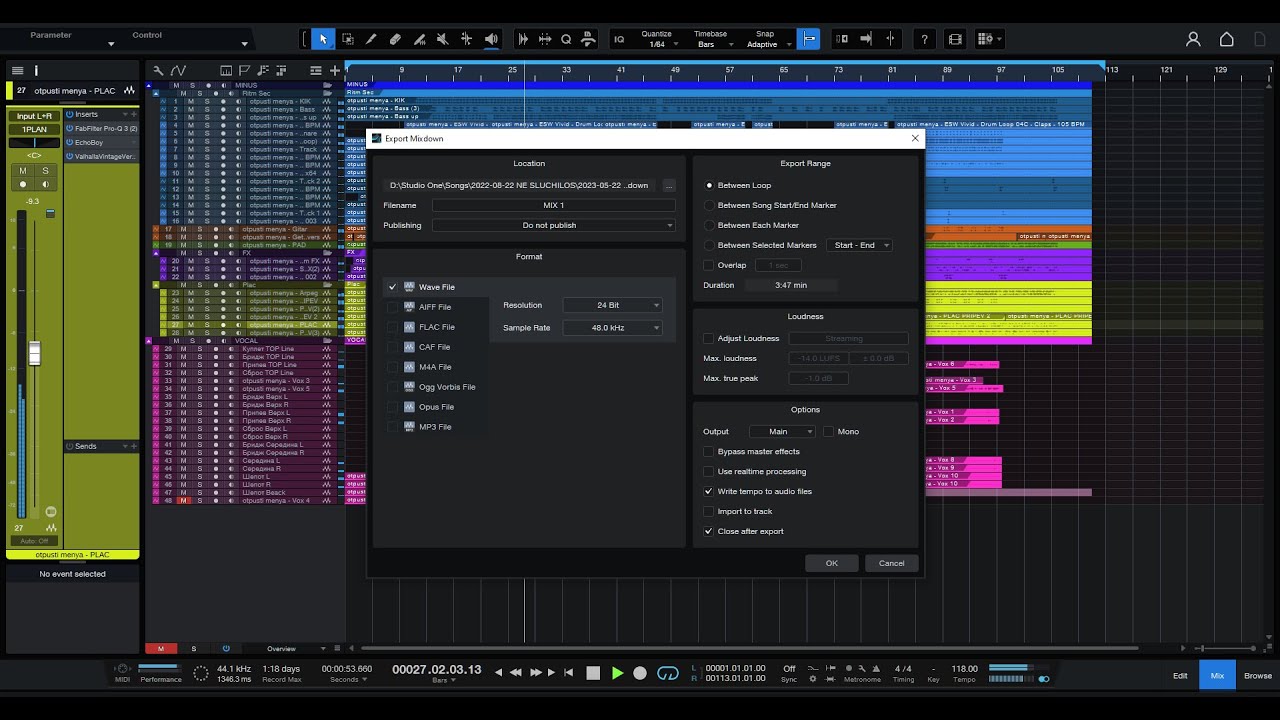Select Between Song Start/End Marker option

click(x=710, y=205)
